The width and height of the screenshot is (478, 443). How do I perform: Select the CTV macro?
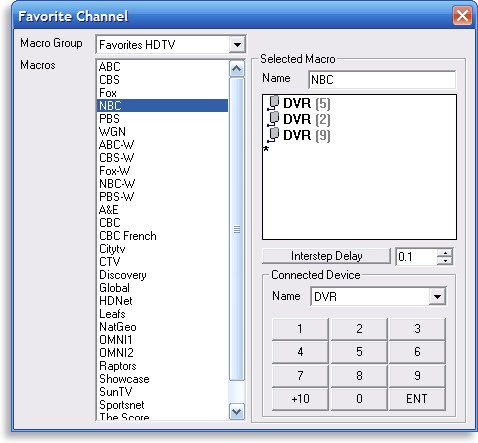(162, 262)
